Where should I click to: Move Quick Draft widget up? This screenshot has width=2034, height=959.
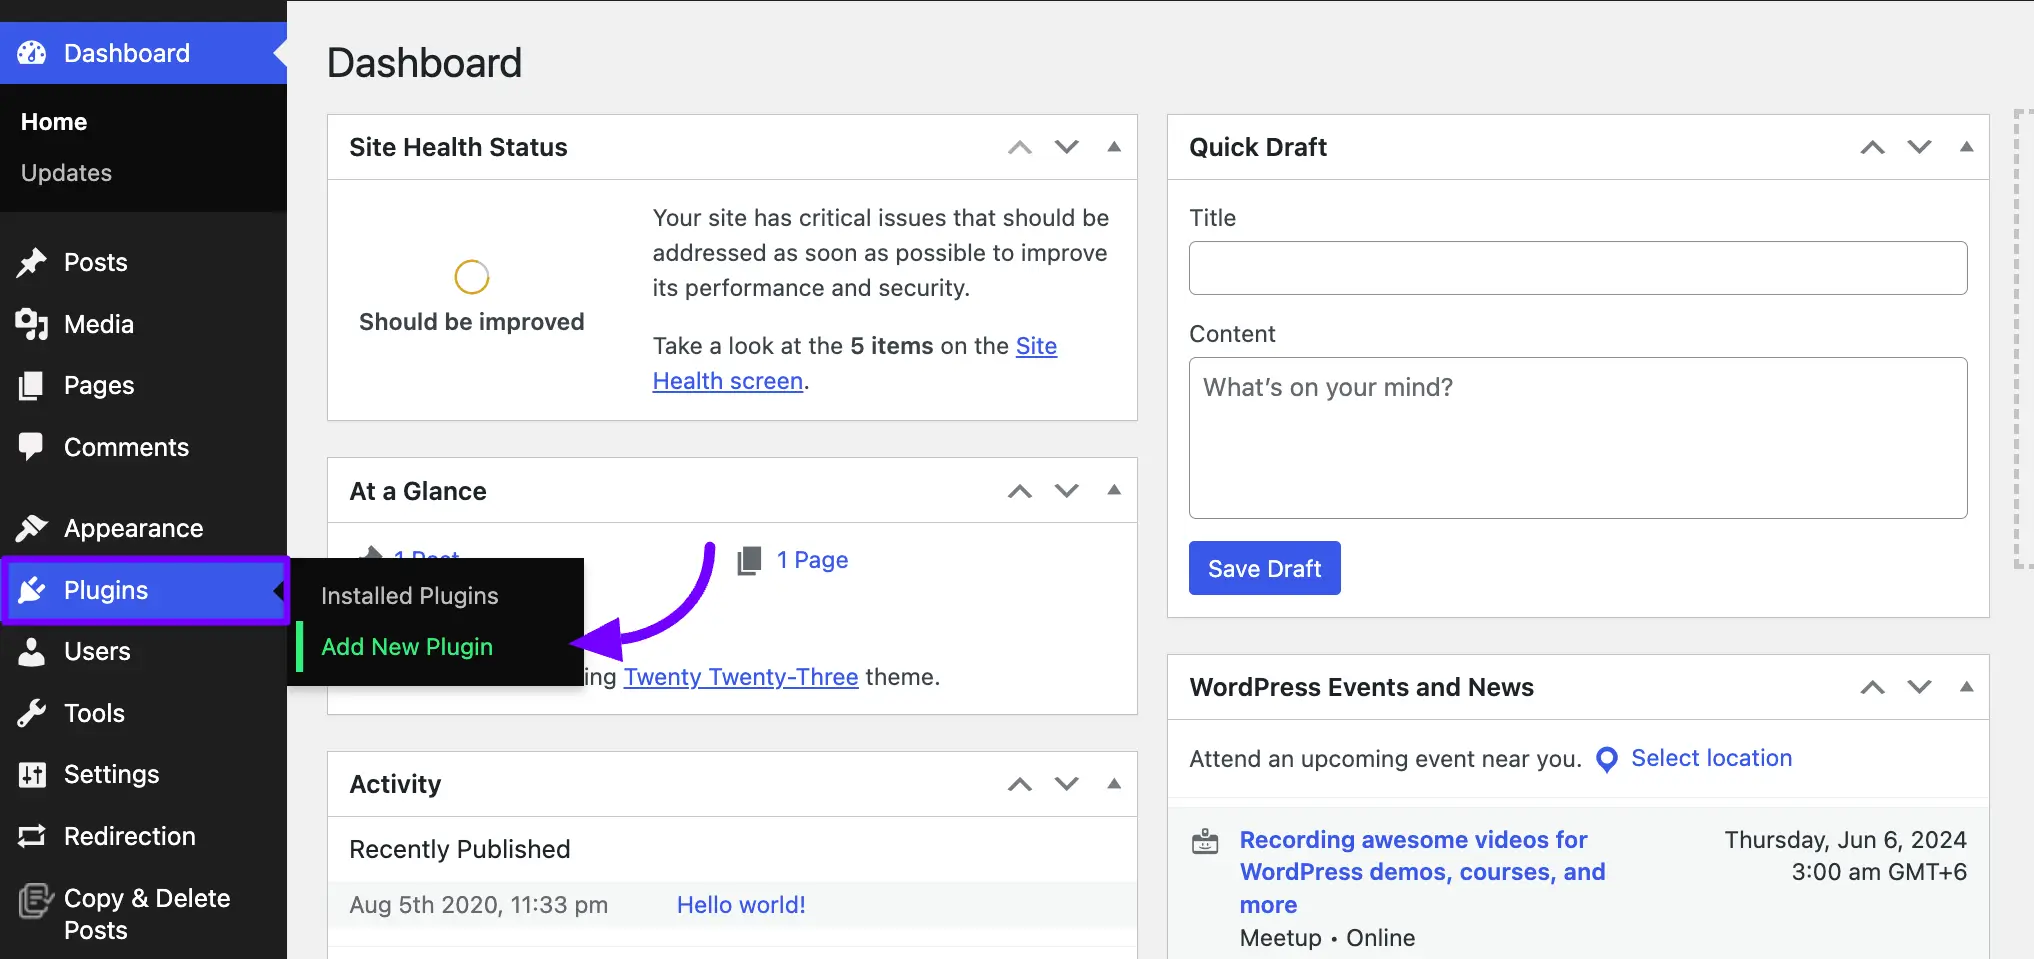click(x=1873, y=147)
